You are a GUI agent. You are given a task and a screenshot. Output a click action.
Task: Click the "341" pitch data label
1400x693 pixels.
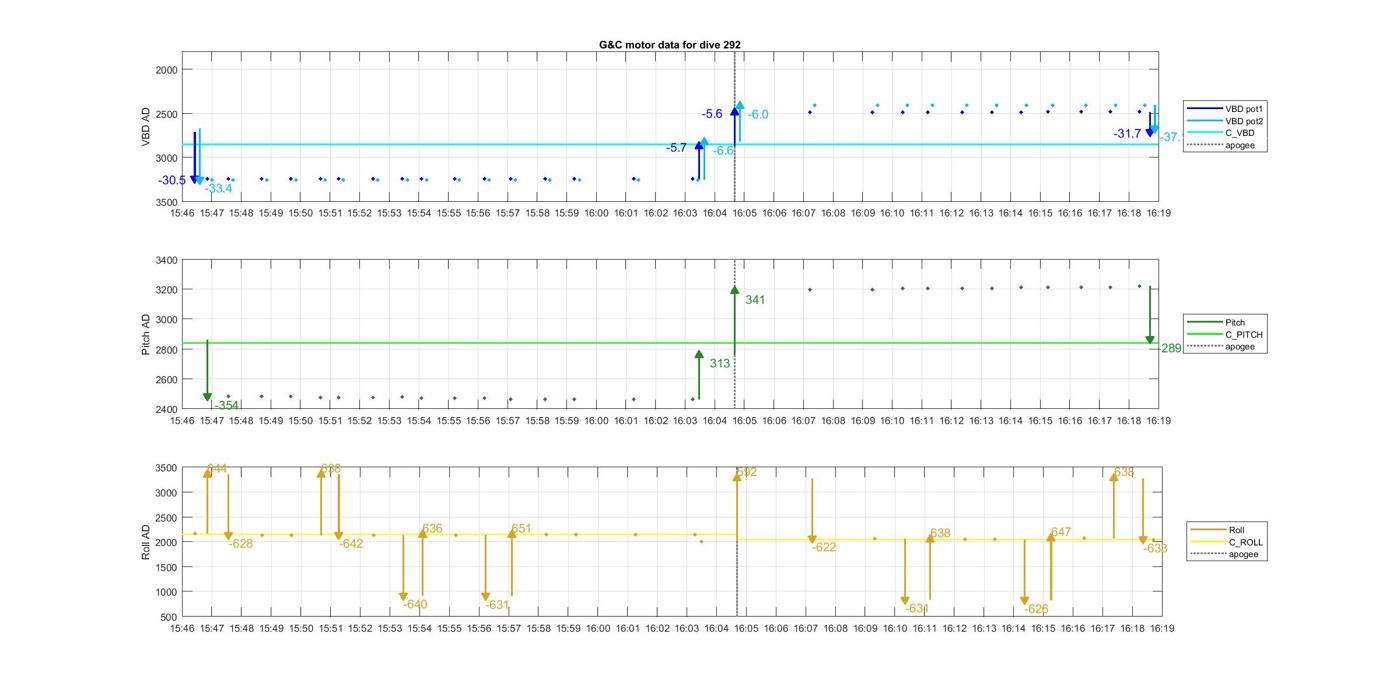755,300
